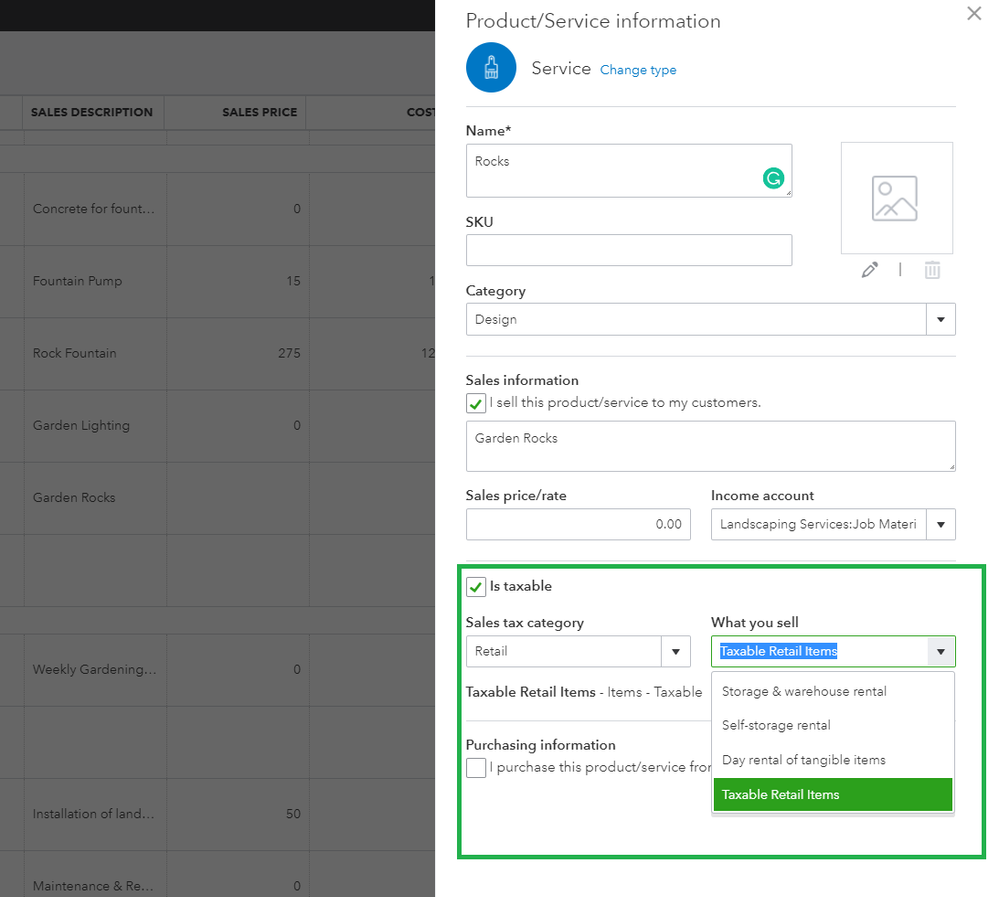This screenshot has height=897, width=999.
Task: Expand the Category dropdown arrow
Action: (940, 320)
